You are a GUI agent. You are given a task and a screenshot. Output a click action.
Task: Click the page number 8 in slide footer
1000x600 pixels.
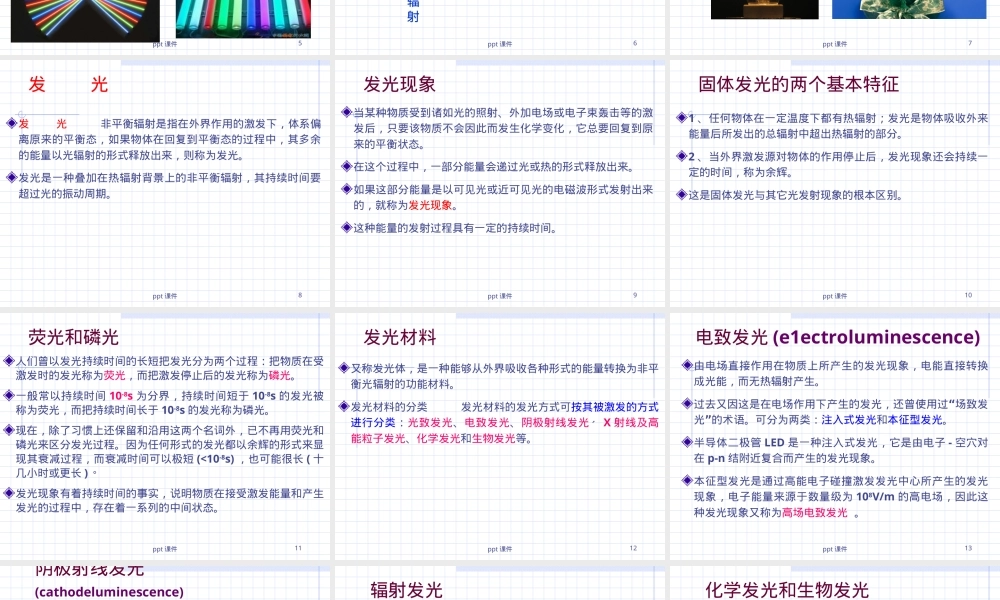click(x=300, y=295)
